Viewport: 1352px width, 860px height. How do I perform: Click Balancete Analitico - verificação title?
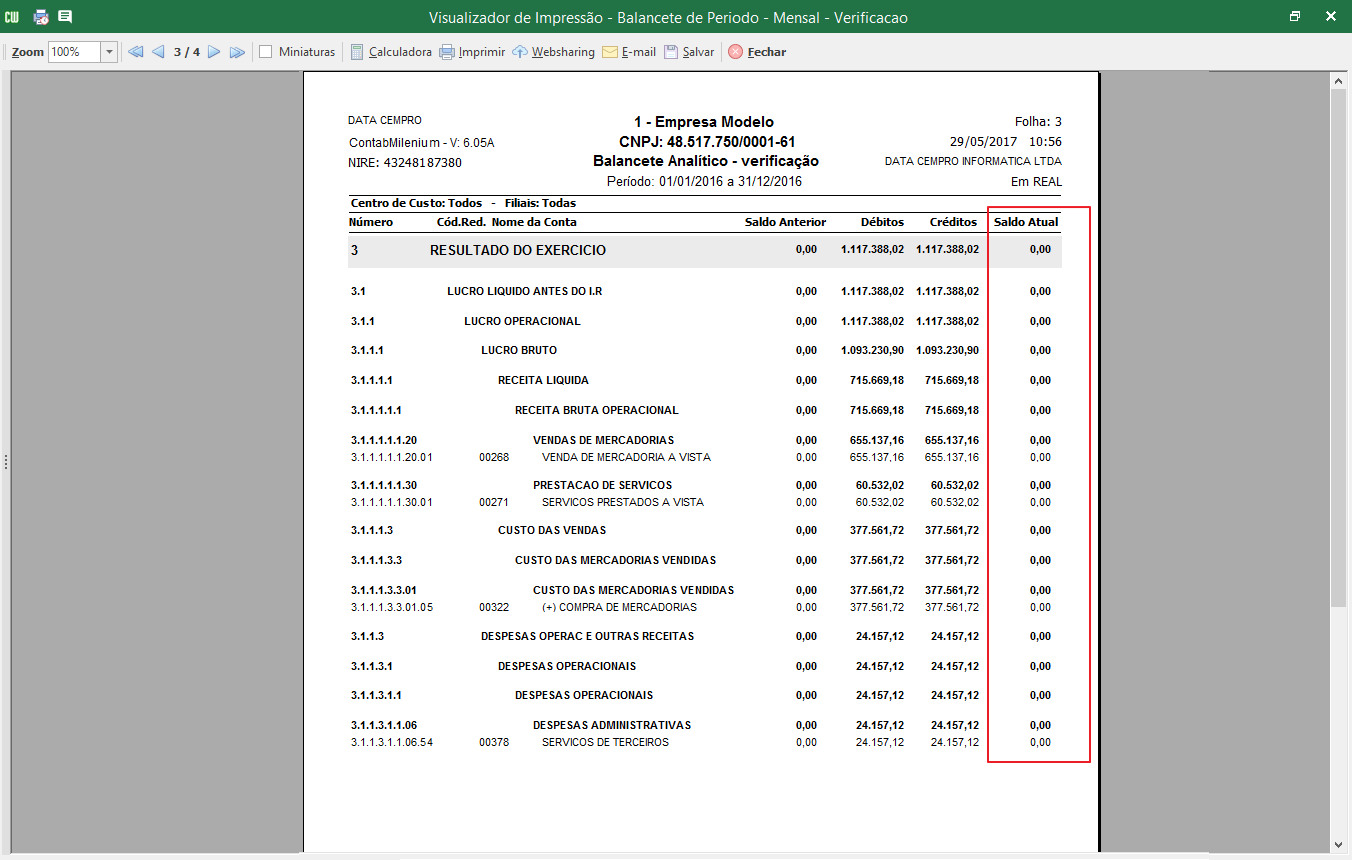point(705,161)
